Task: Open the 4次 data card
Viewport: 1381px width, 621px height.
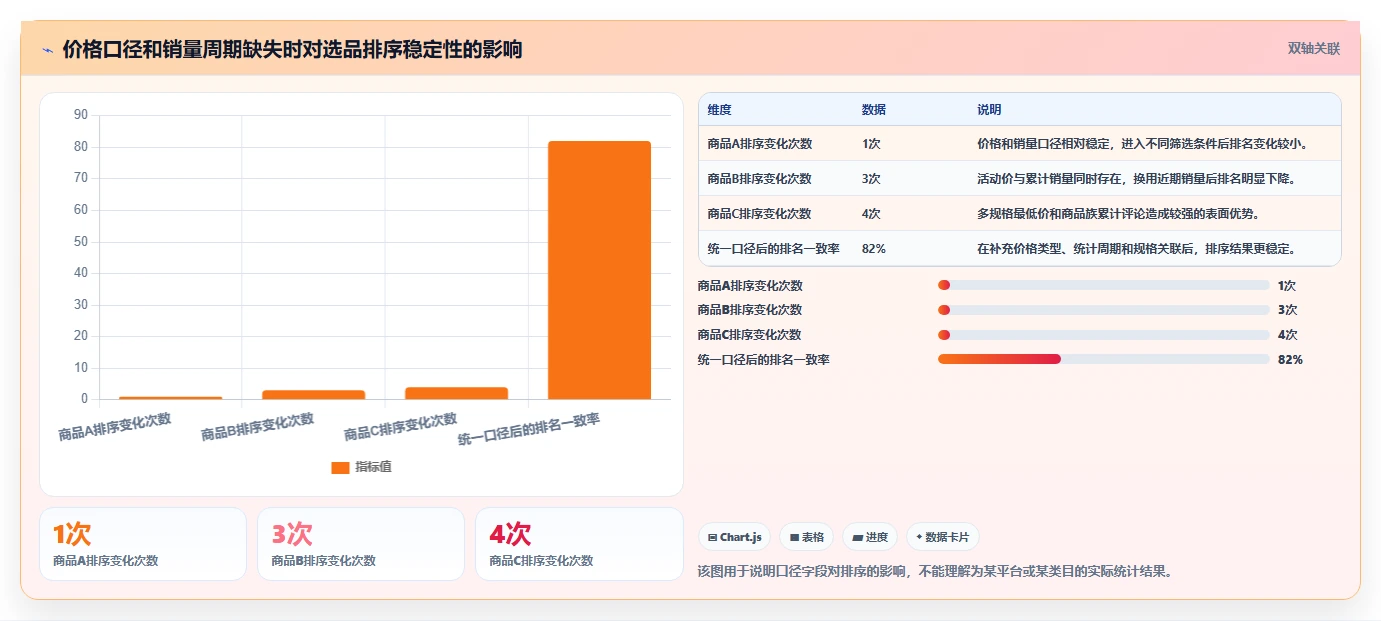Action: [579, 544]
